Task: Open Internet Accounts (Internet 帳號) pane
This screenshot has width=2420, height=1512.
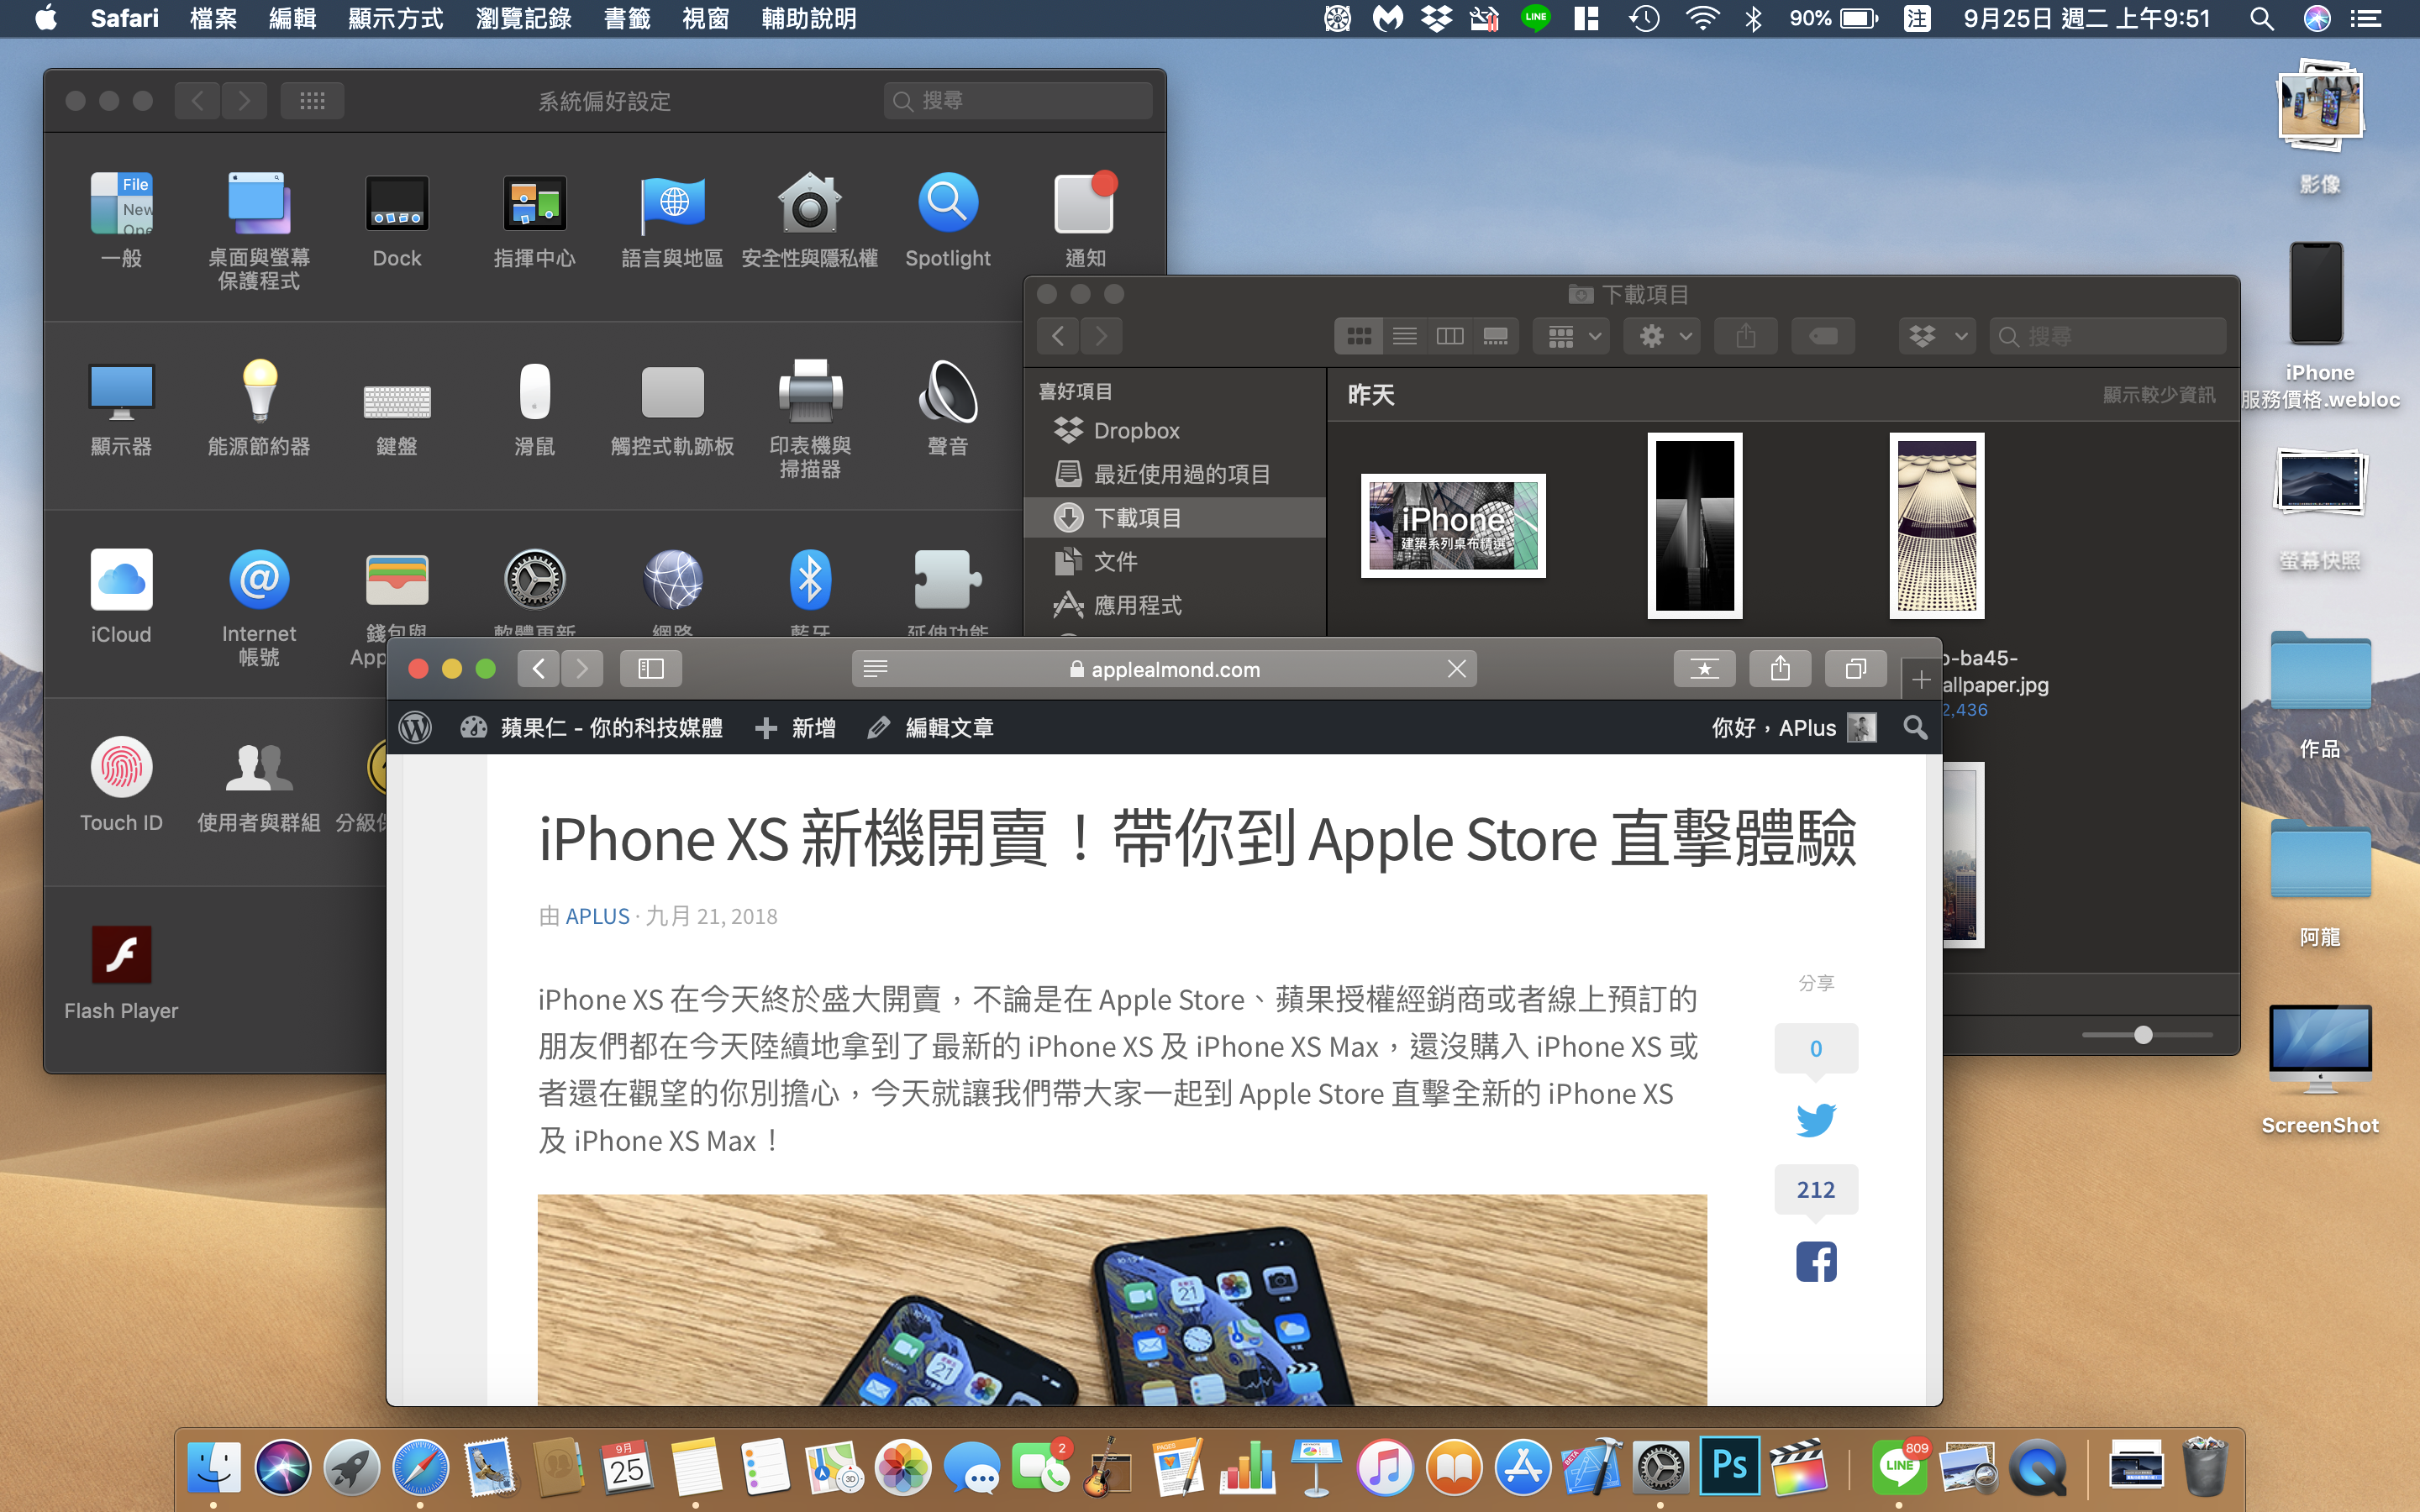Action: pos(259,607)
